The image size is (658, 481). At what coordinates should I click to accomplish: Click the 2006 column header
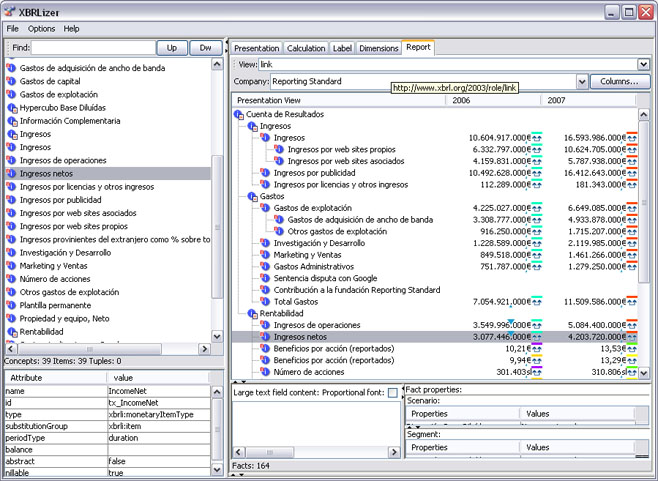coord(493,100)
